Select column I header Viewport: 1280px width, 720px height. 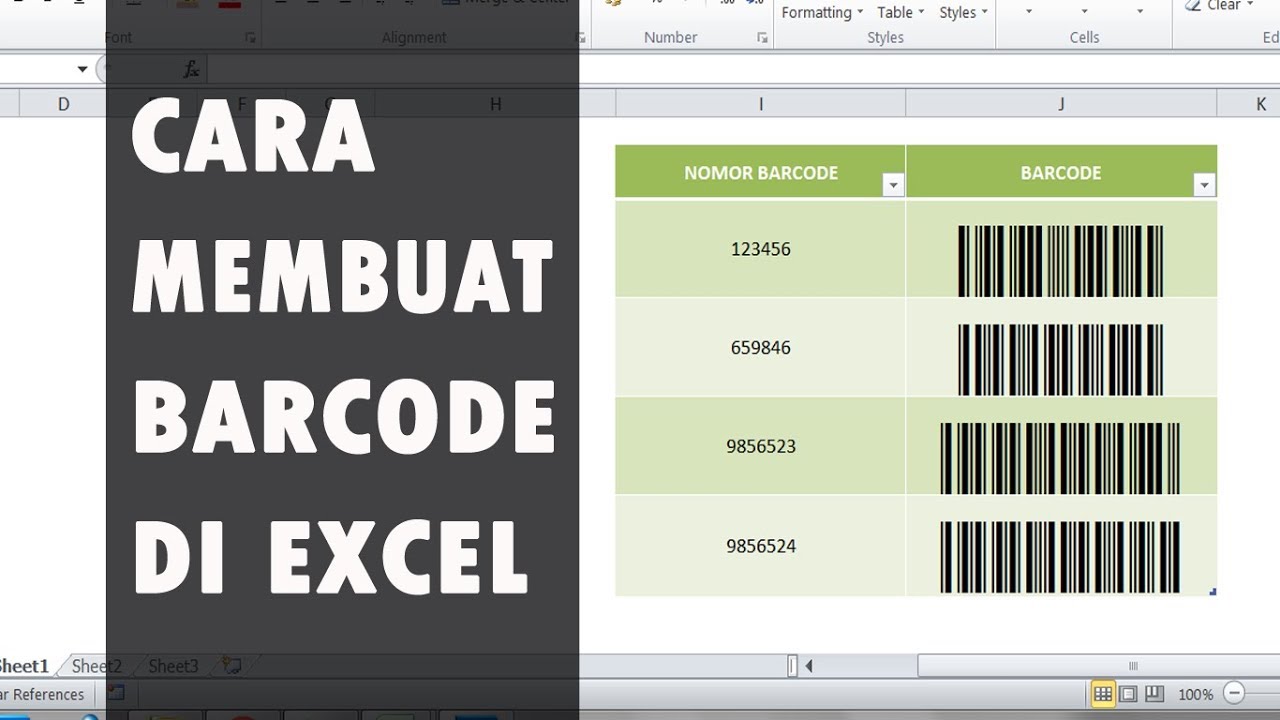761,104
